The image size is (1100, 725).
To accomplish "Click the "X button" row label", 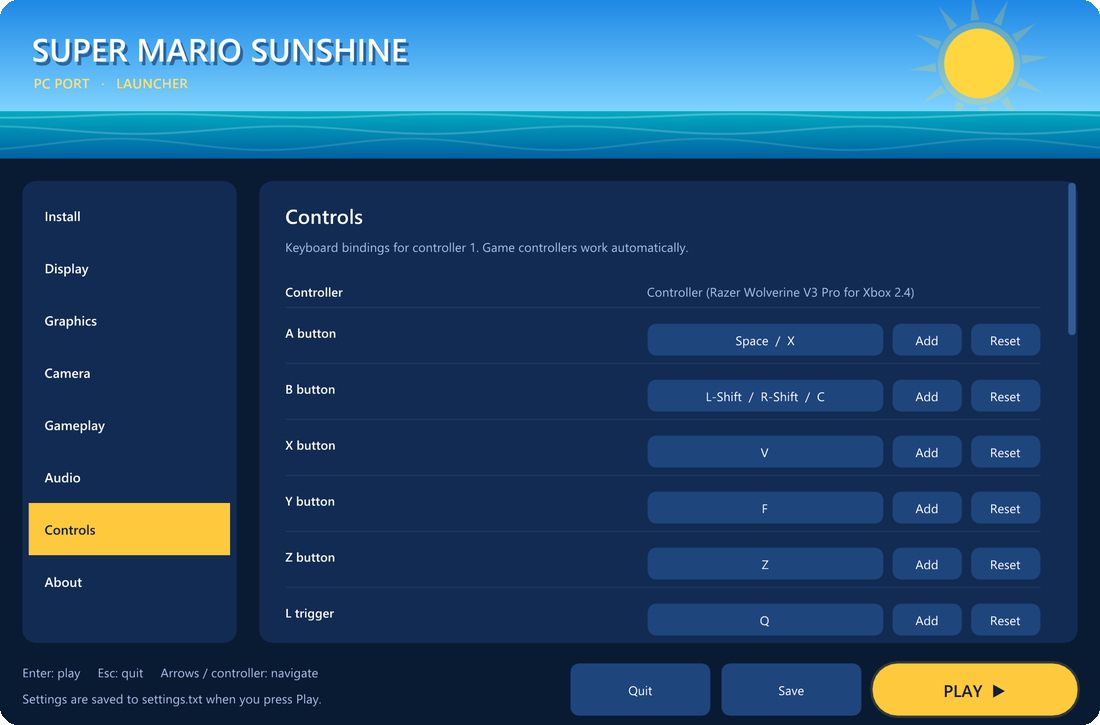I will click(309, 445).
